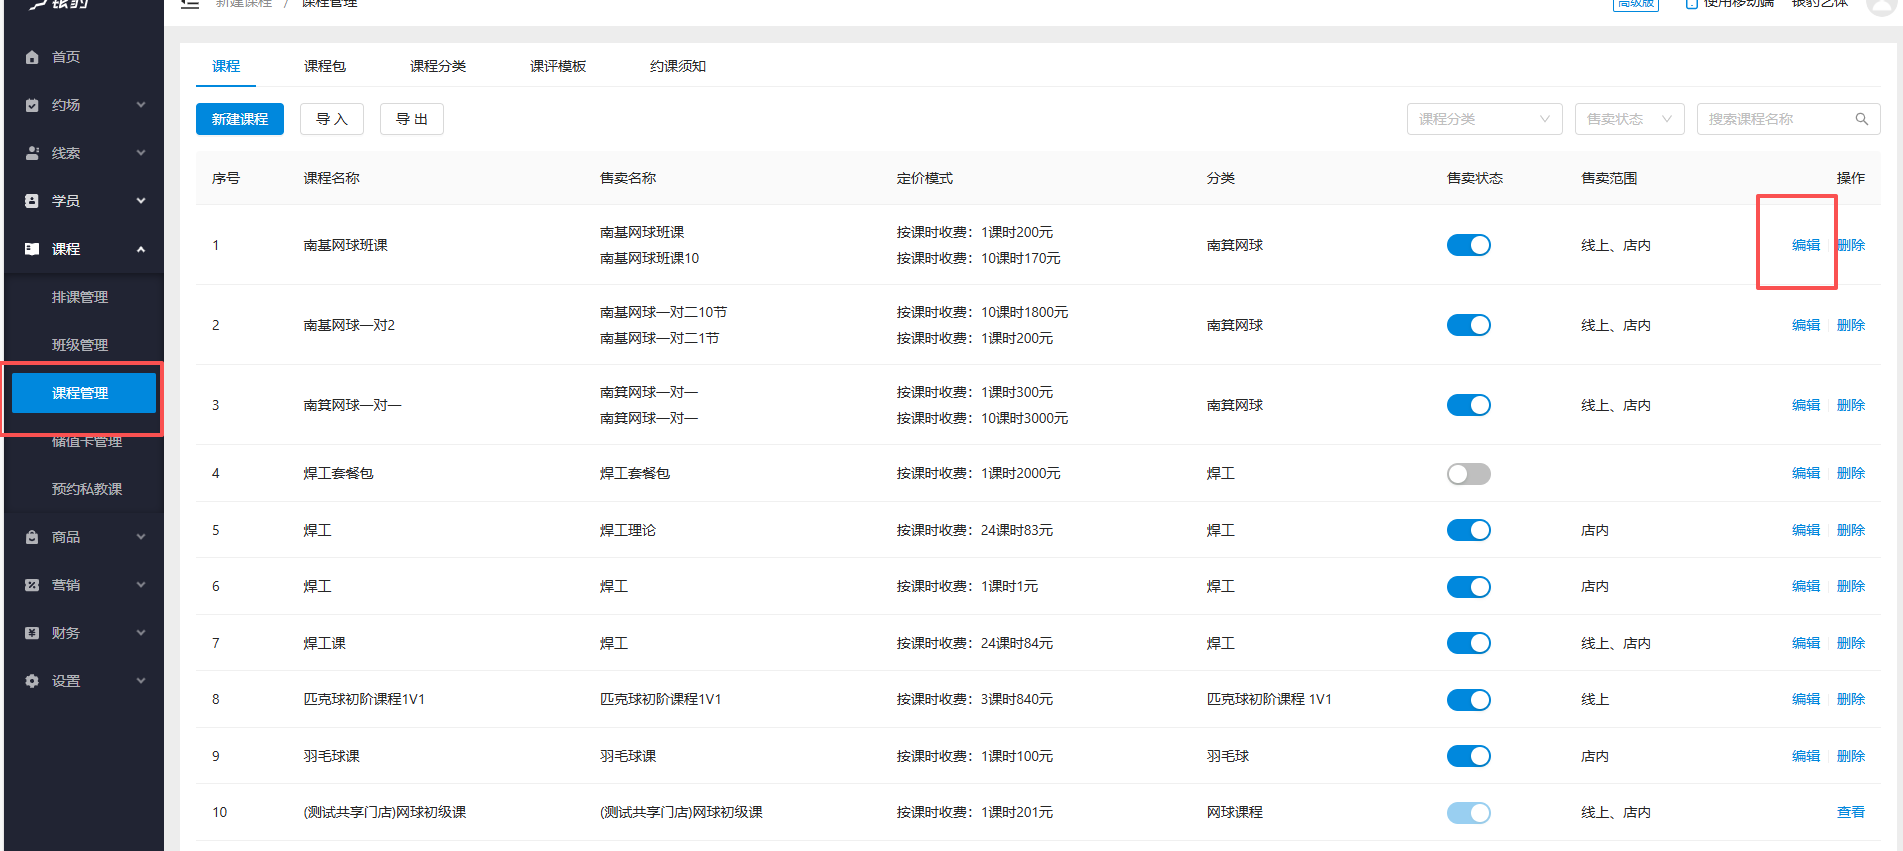Expand the 线索 sidebar menu

coord(141,153)
